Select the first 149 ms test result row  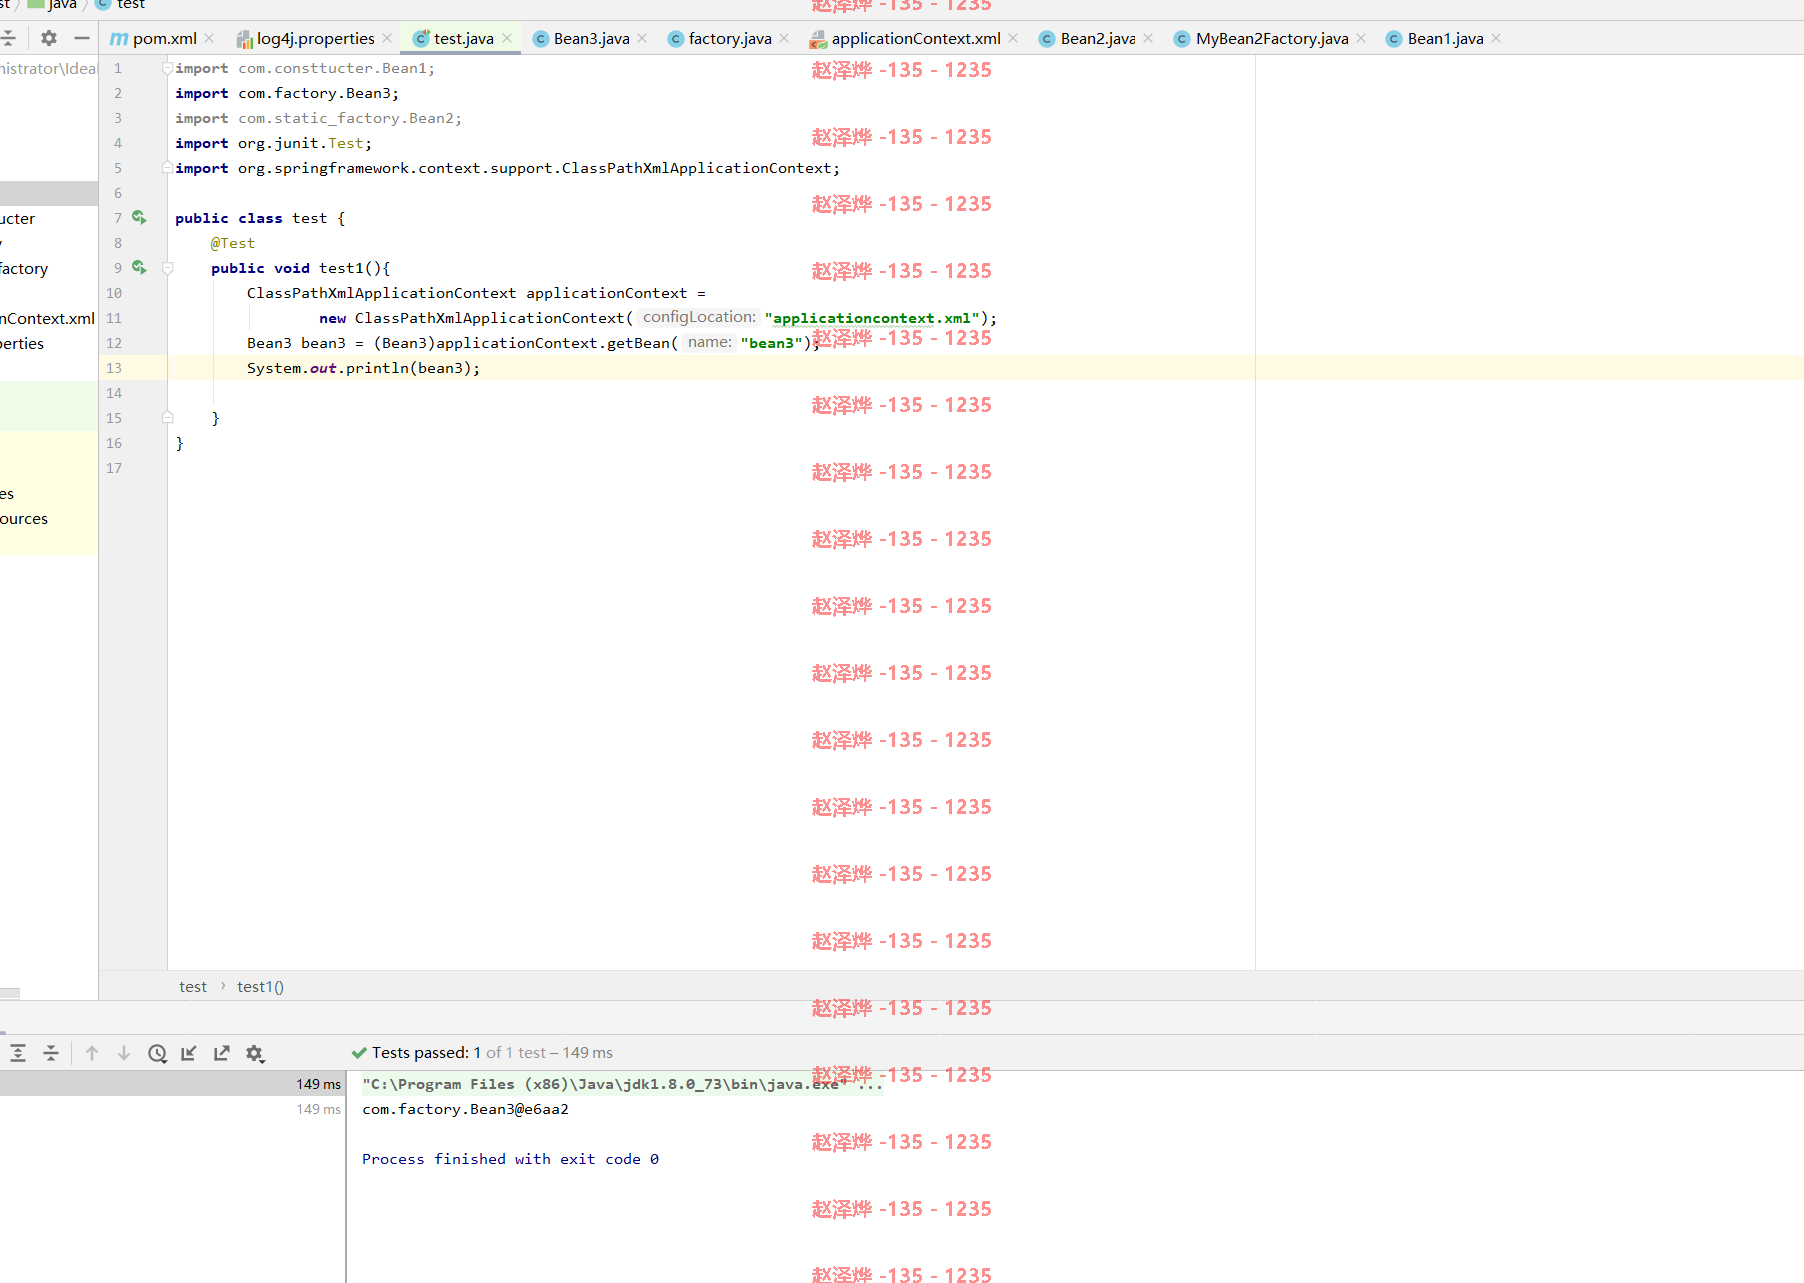[x=172, y=1084]
